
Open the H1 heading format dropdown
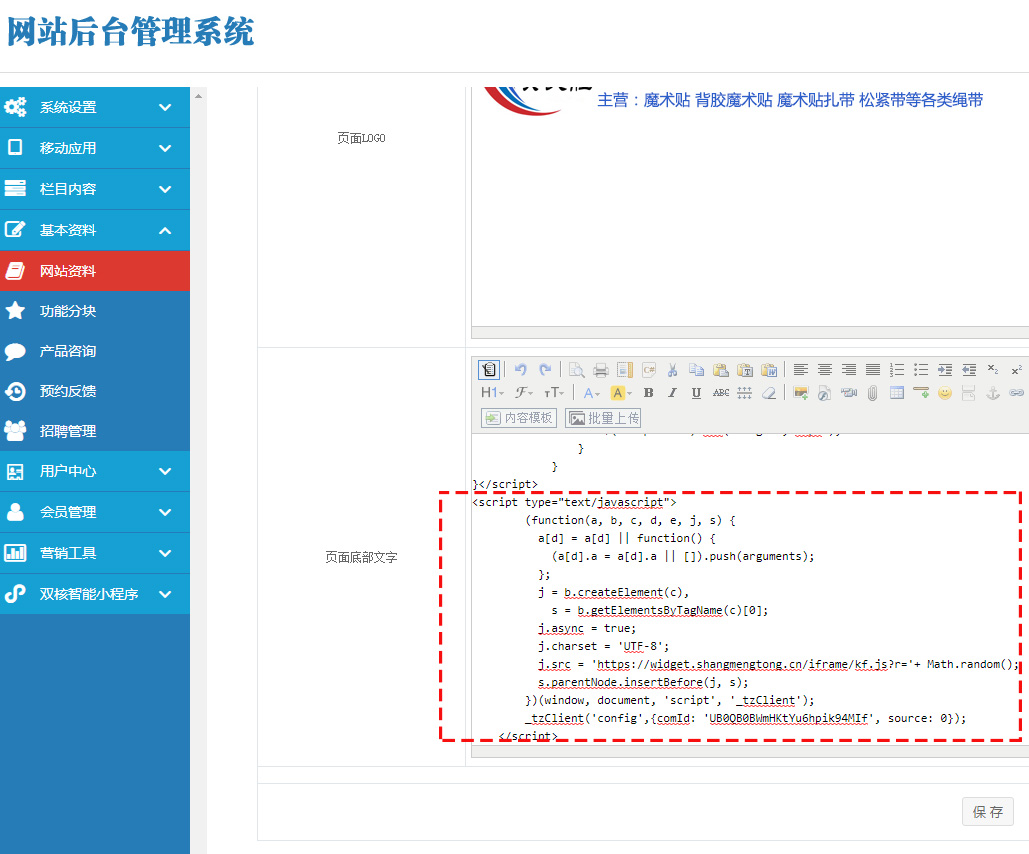[492, 393]
